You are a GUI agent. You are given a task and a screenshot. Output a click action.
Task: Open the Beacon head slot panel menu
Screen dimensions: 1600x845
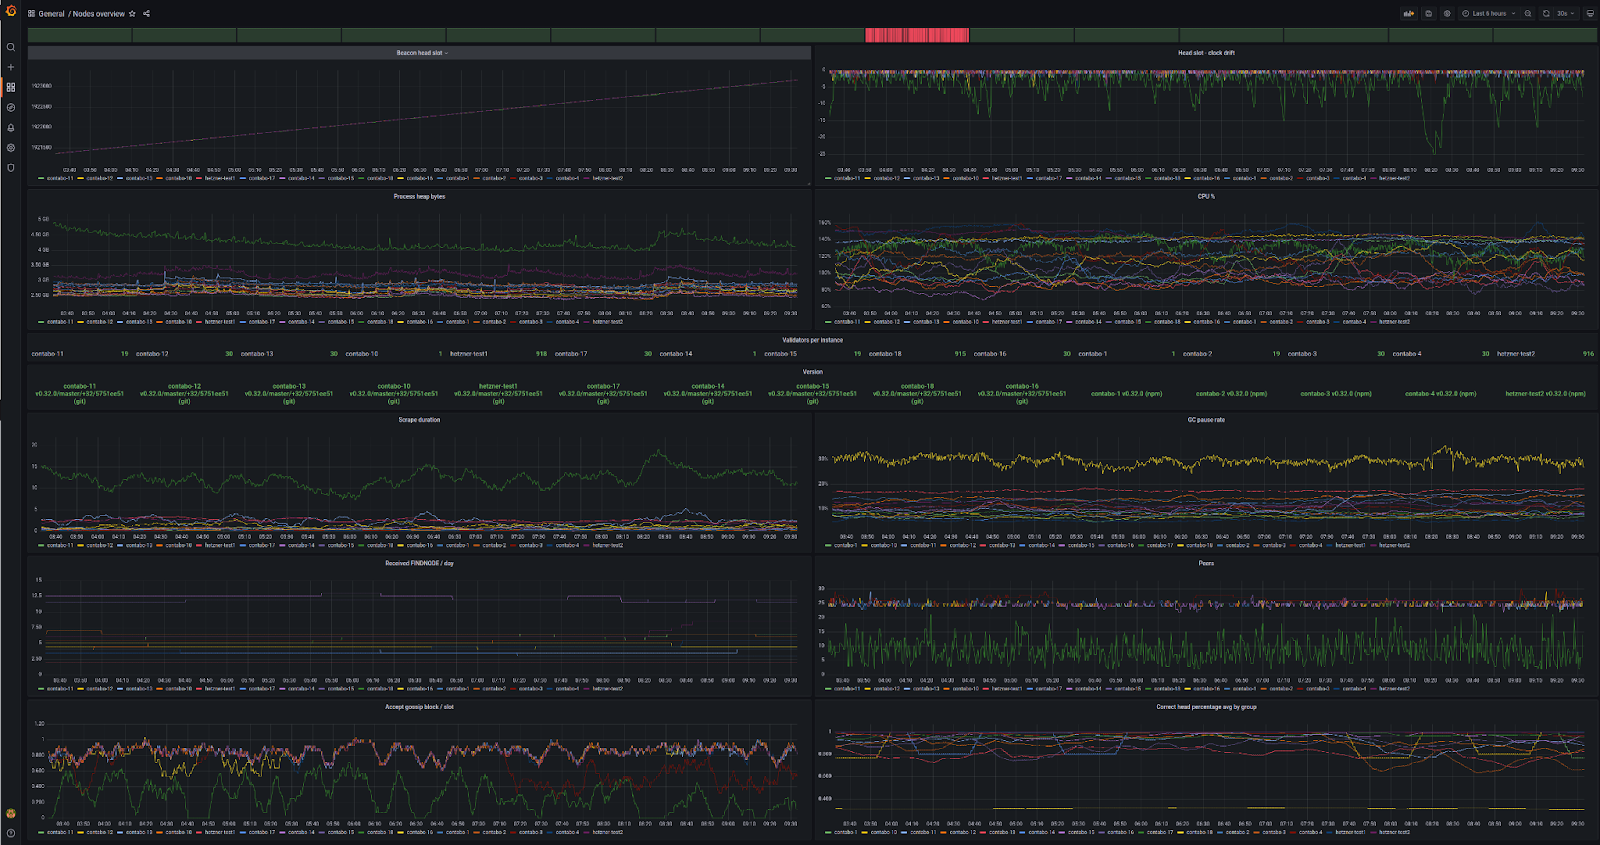pyautogui.click(x=422, y=53)
